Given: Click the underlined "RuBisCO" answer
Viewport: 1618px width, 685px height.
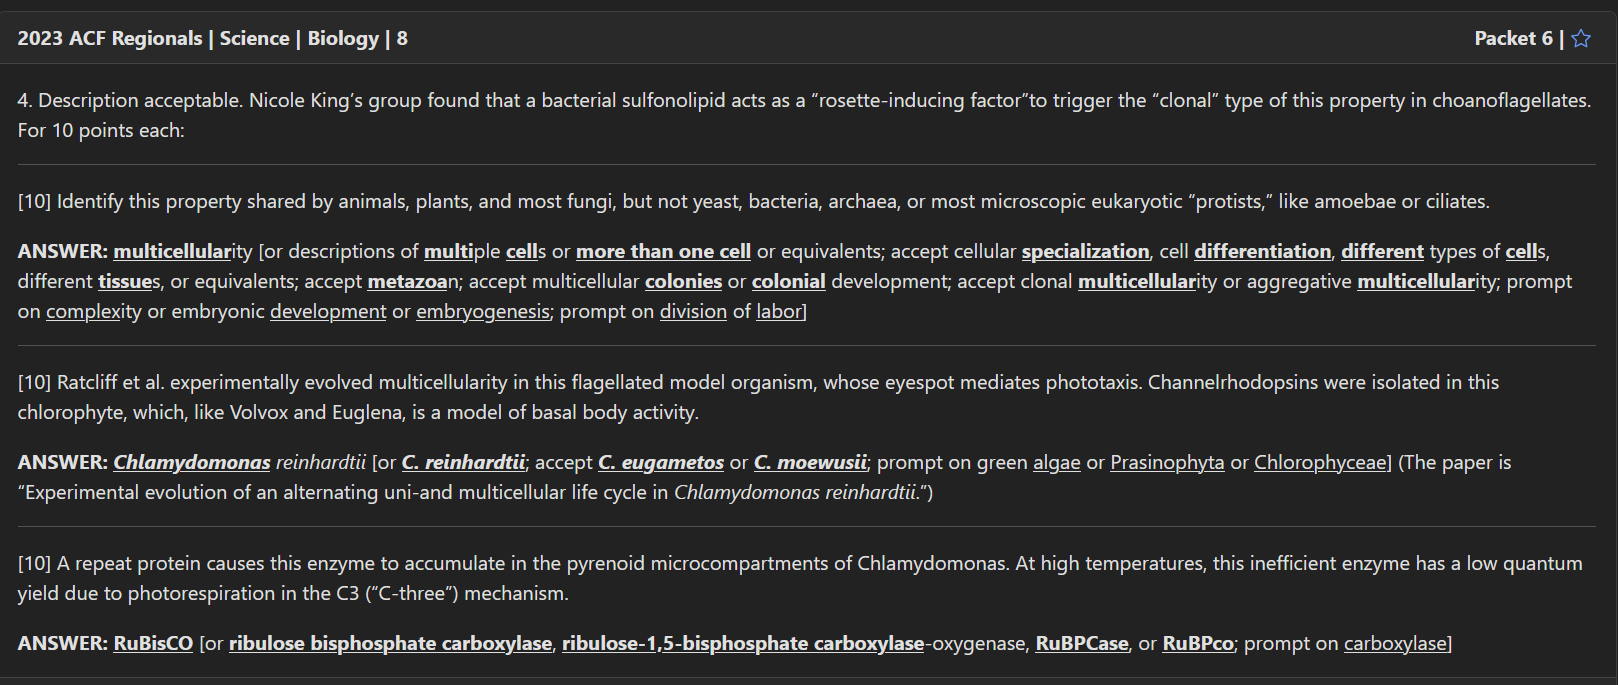Looking at the screenshot, I should coord(153,644).
